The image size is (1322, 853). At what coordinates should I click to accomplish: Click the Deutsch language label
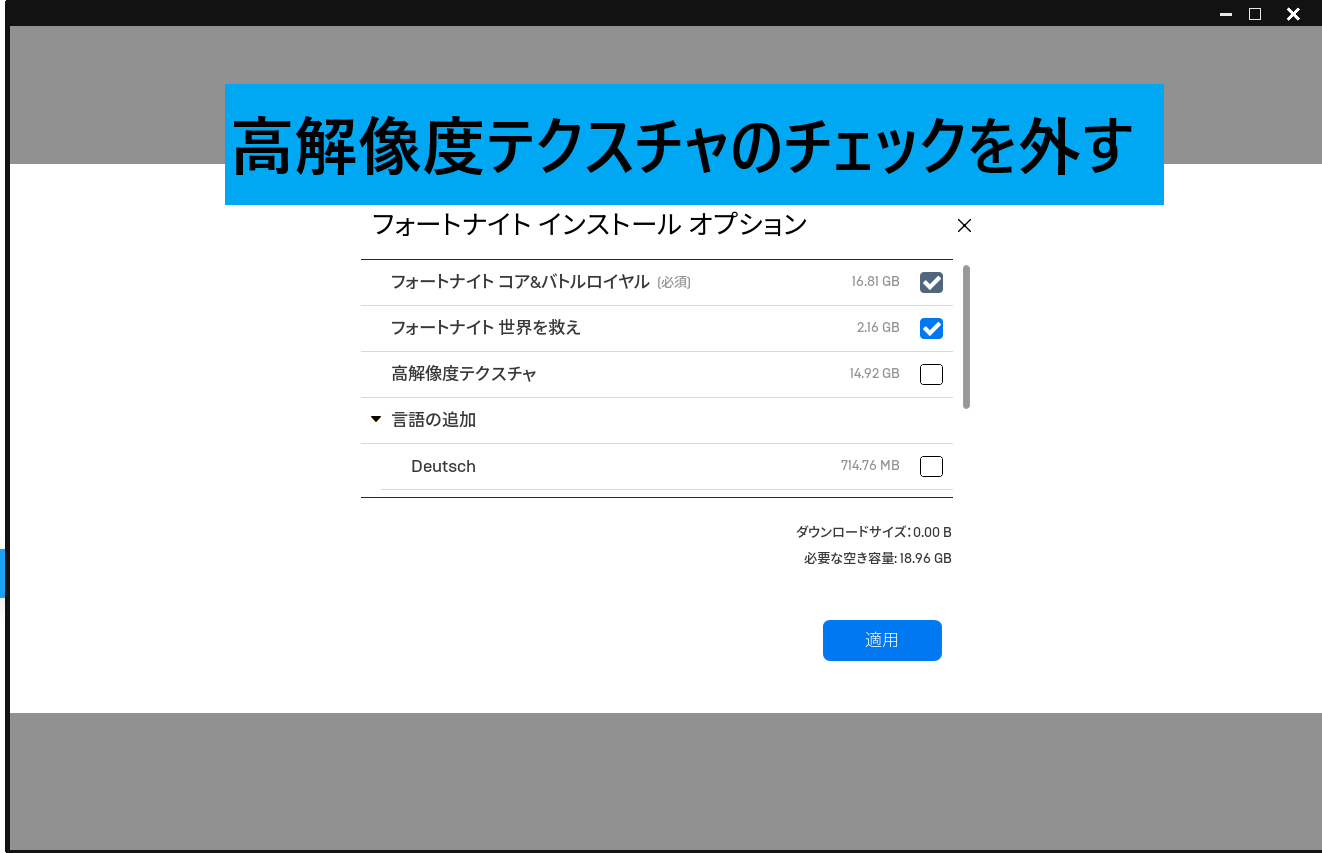coord(443,466)
